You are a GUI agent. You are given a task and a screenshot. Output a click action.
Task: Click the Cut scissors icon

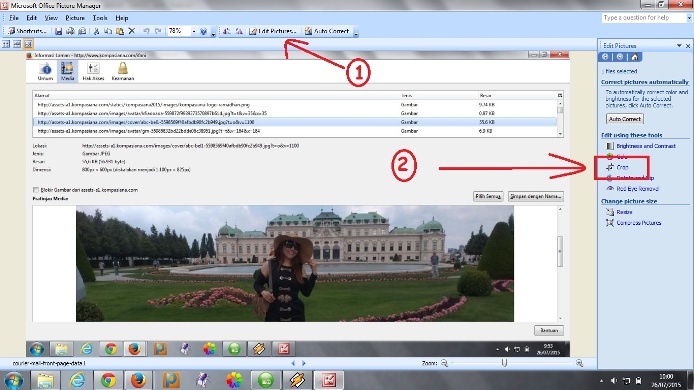coord(96,31)
